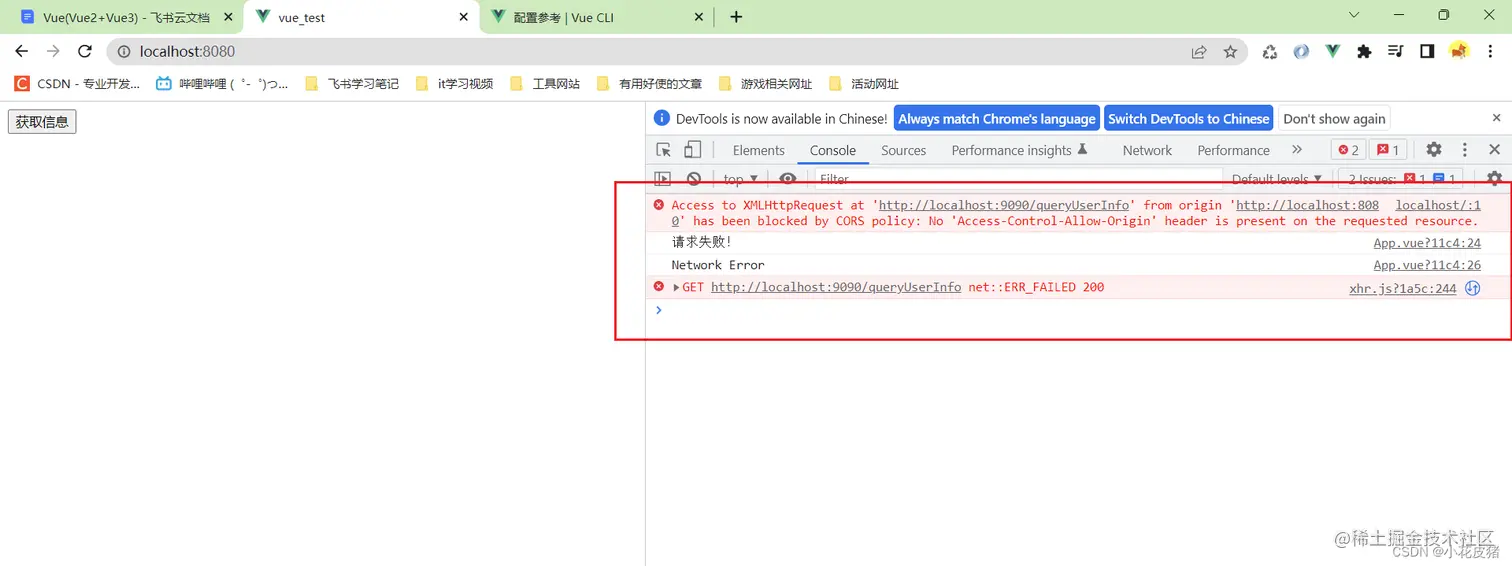Viewport: 1512px width, 566px height.
Task: Click the recycle extension icon
Action: 1270,52
